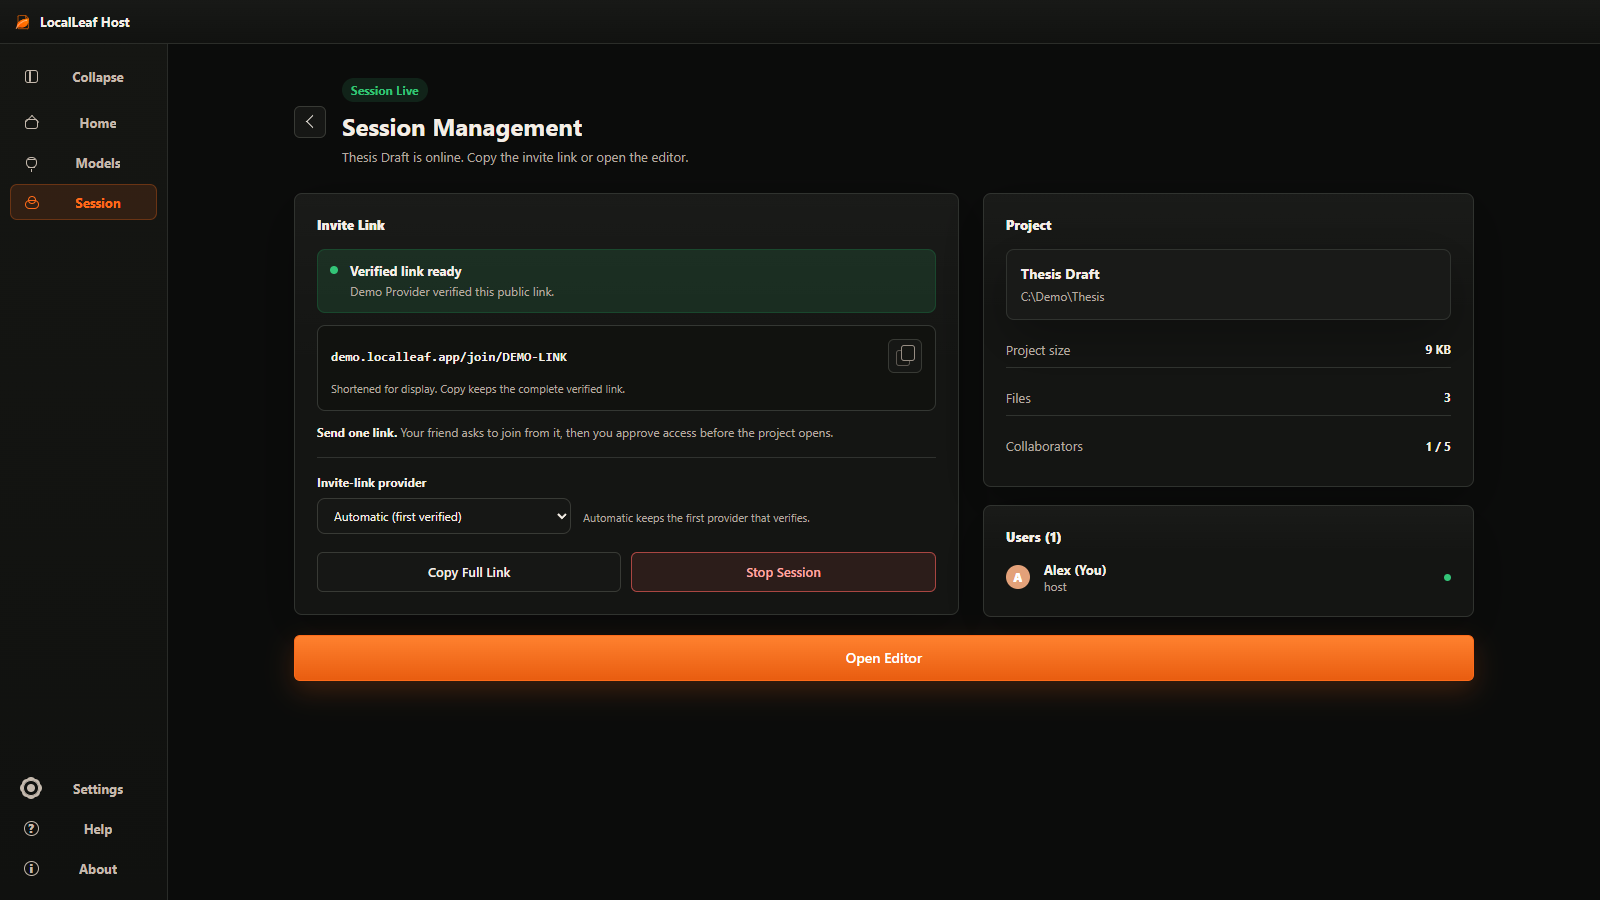The image size is (1600, 900).
Task: Click the Collaborators count 1 / 5
Action: [x=1438, y=447]
